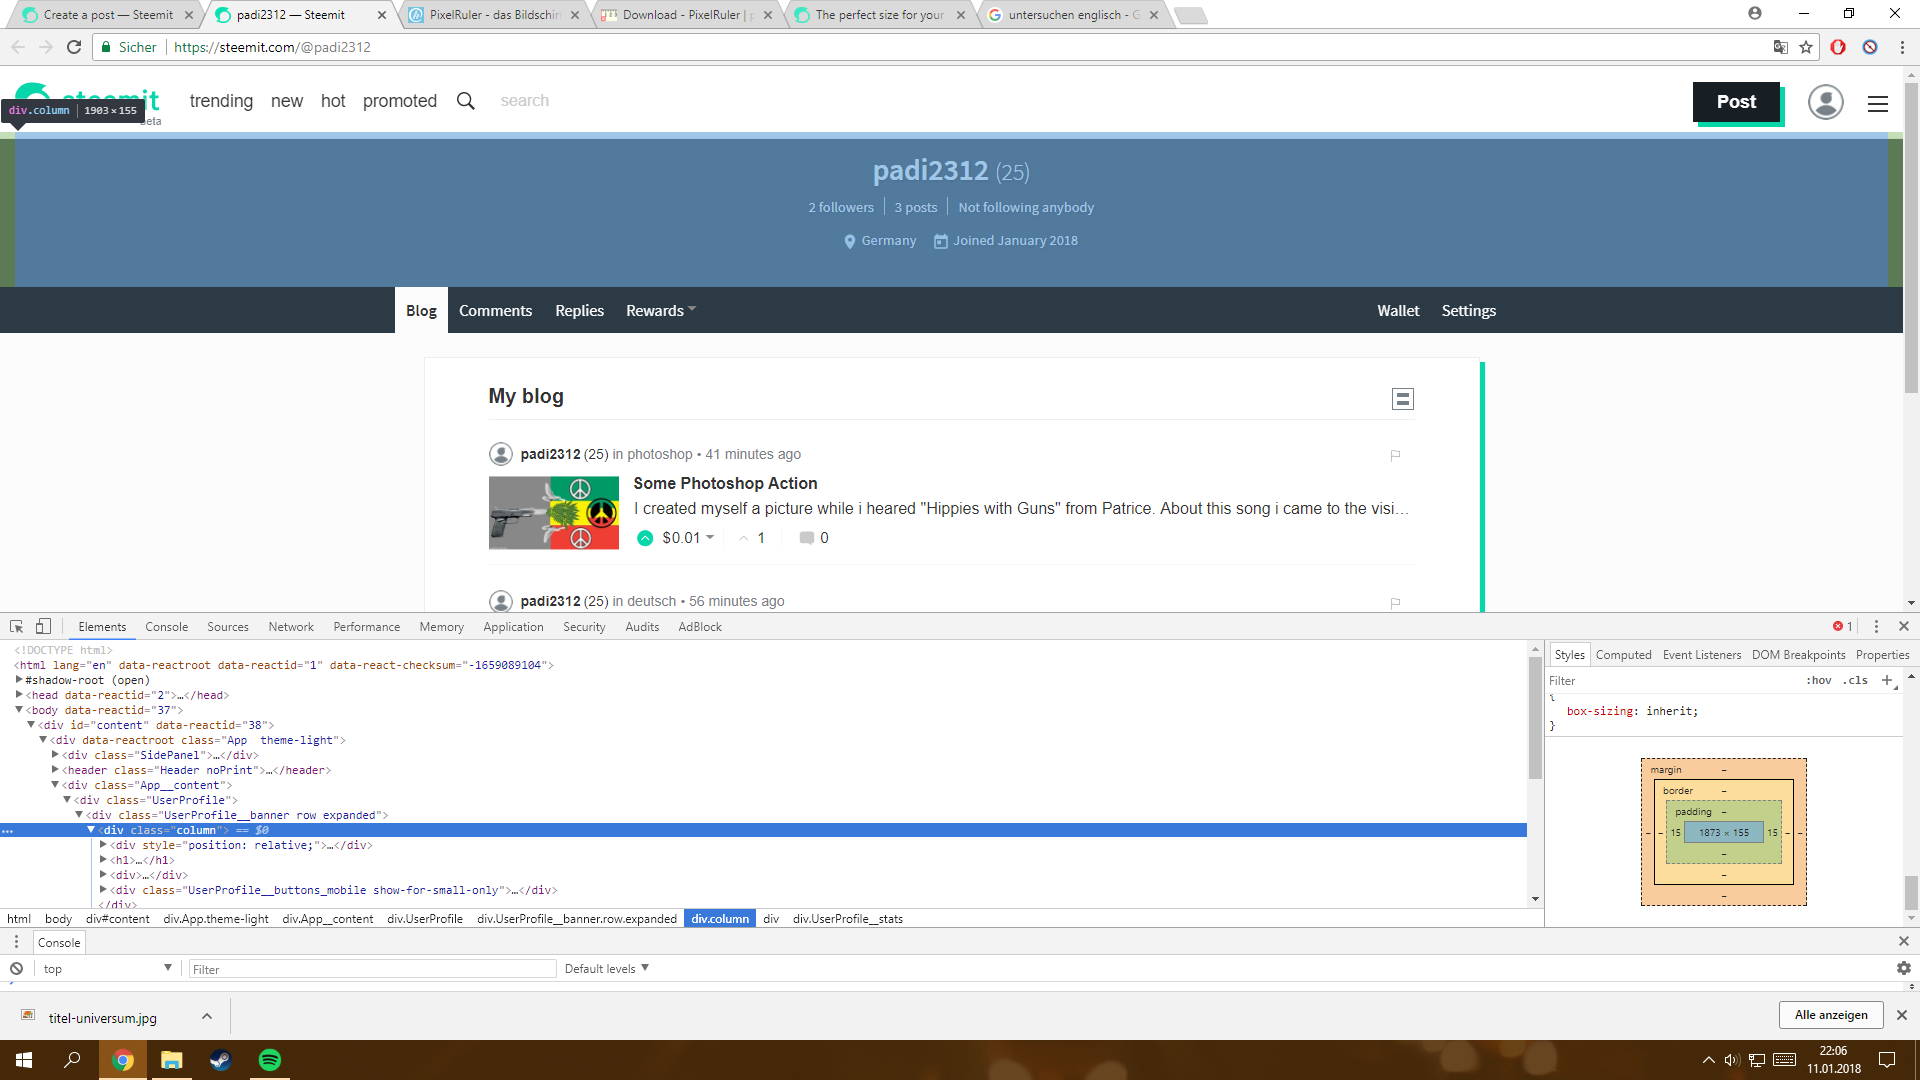
Task: Toggle the :hov element state pane
Action: coord(1819,680)
